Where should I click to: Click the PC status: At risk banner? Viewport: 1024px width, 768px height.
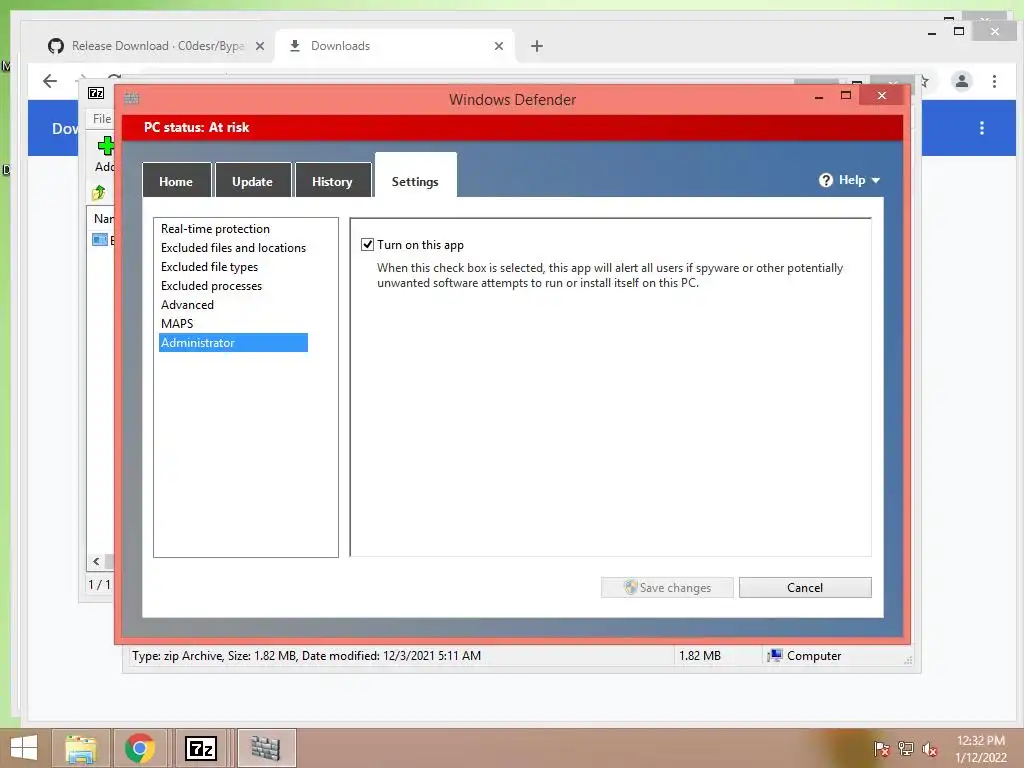coord(513,127)
